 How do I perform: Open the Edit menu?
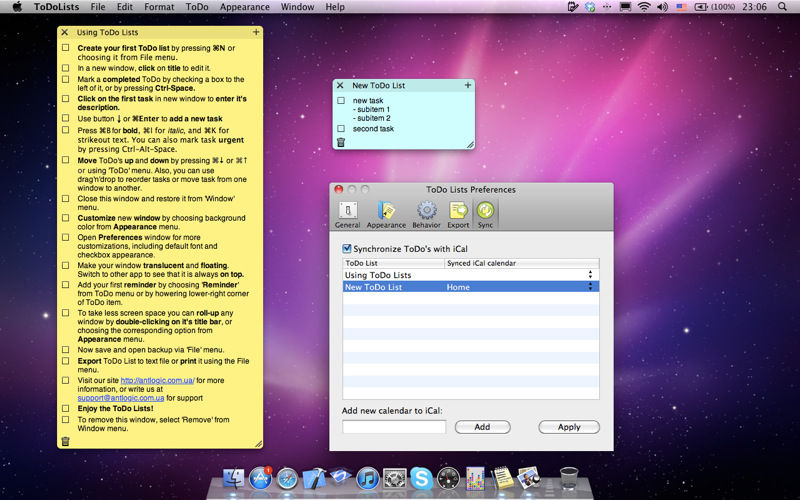click(124, 7)
